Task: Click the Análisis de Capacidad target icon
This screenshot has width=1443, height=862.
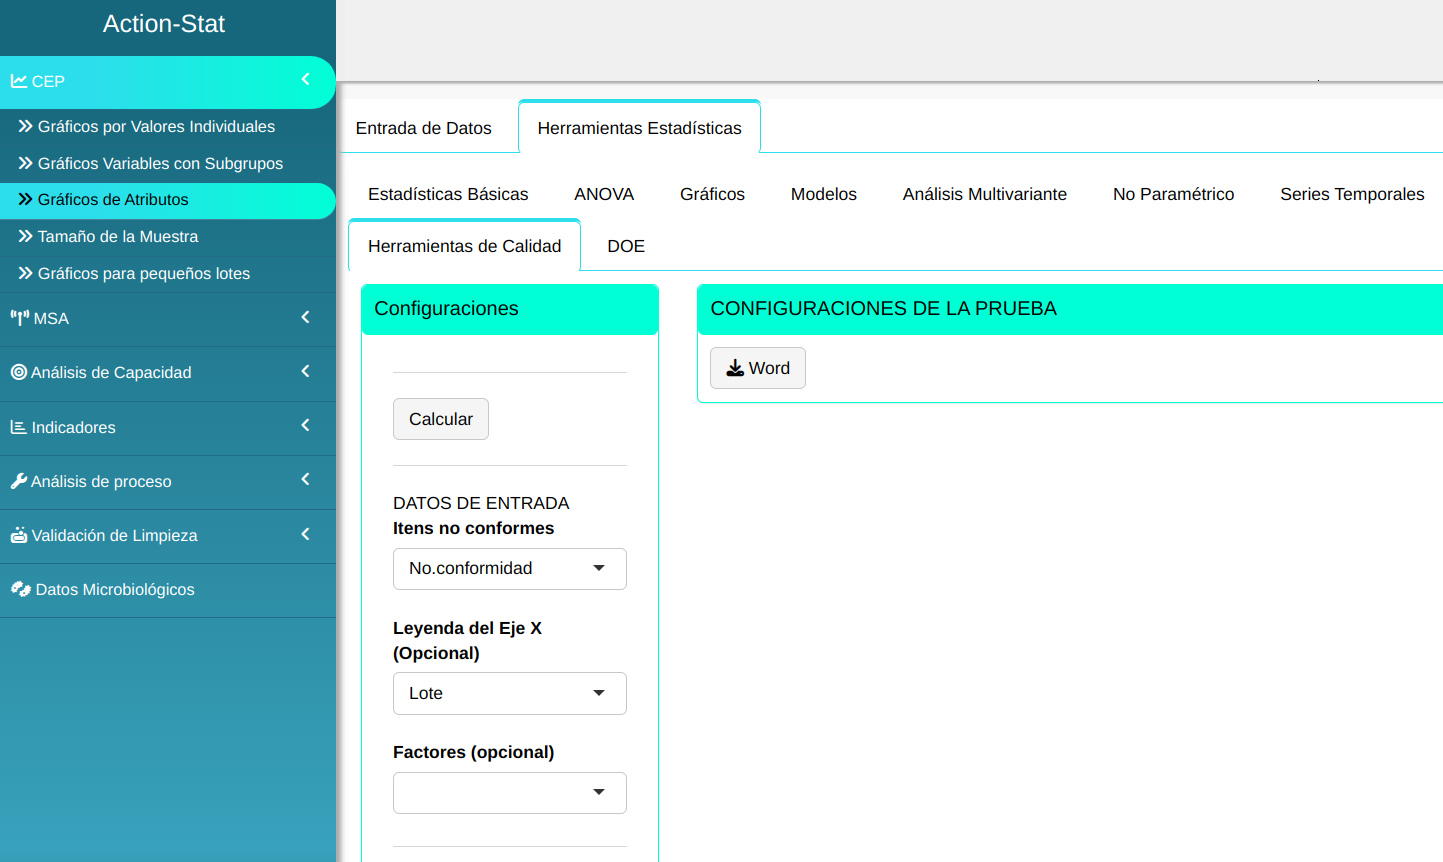Action: point(19,372)
